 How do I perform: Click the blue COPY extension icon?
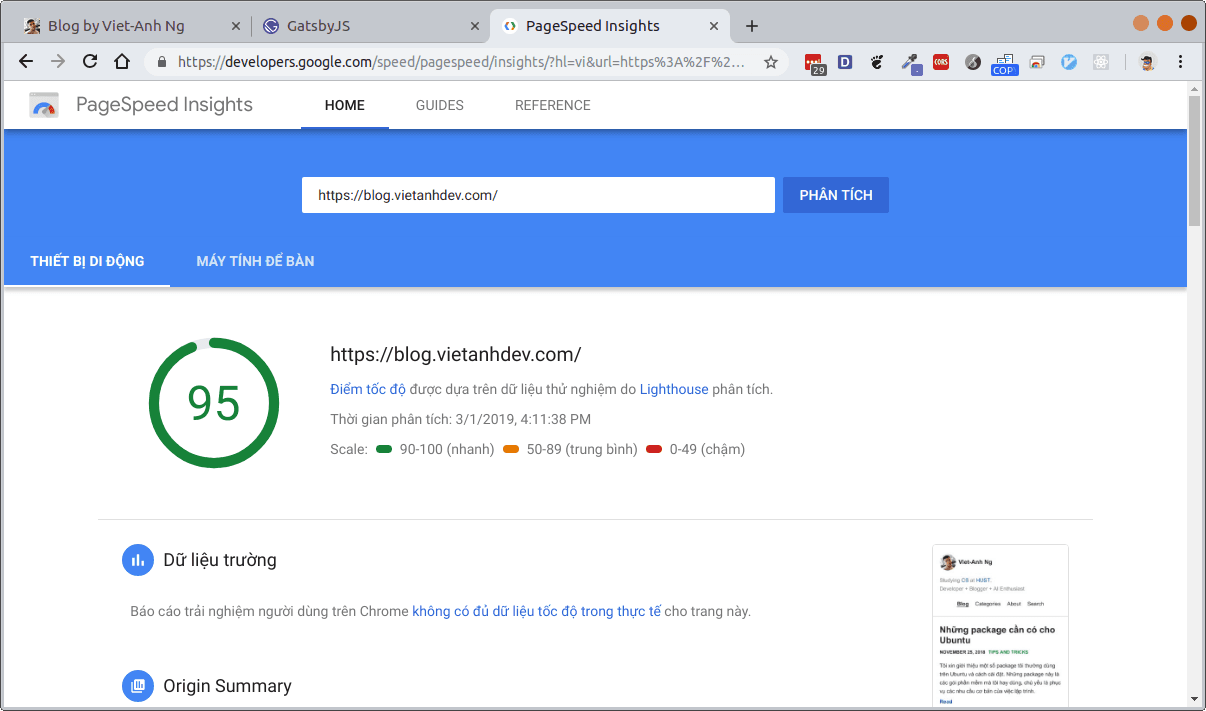(x=1004, y=62)
